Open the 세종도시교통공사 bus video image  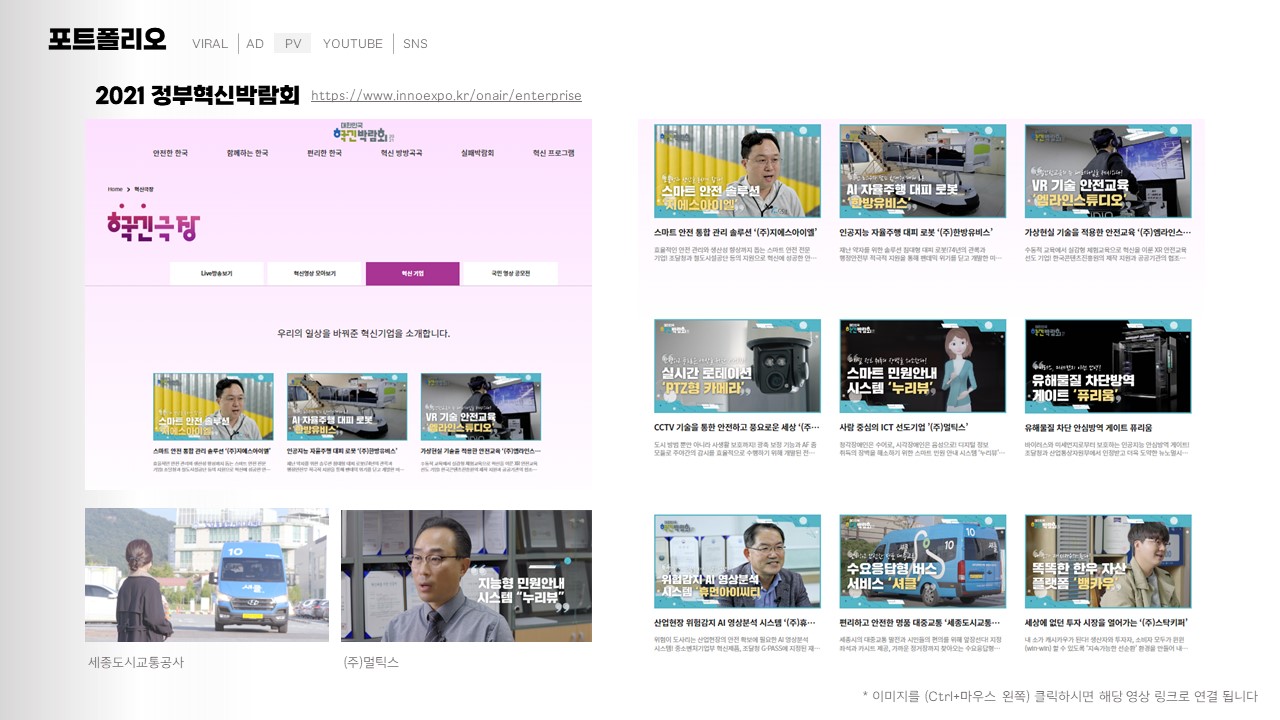(207, 575)
